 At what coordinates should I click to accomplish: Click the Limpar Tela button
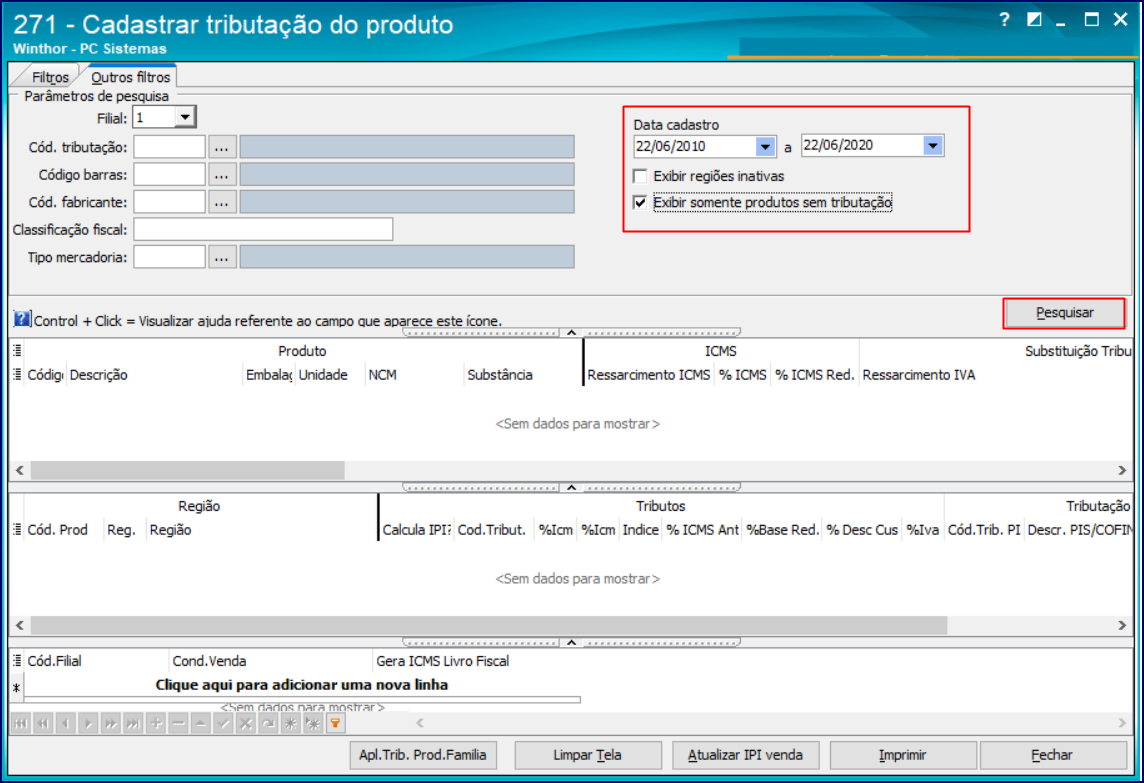click(587, 755)
